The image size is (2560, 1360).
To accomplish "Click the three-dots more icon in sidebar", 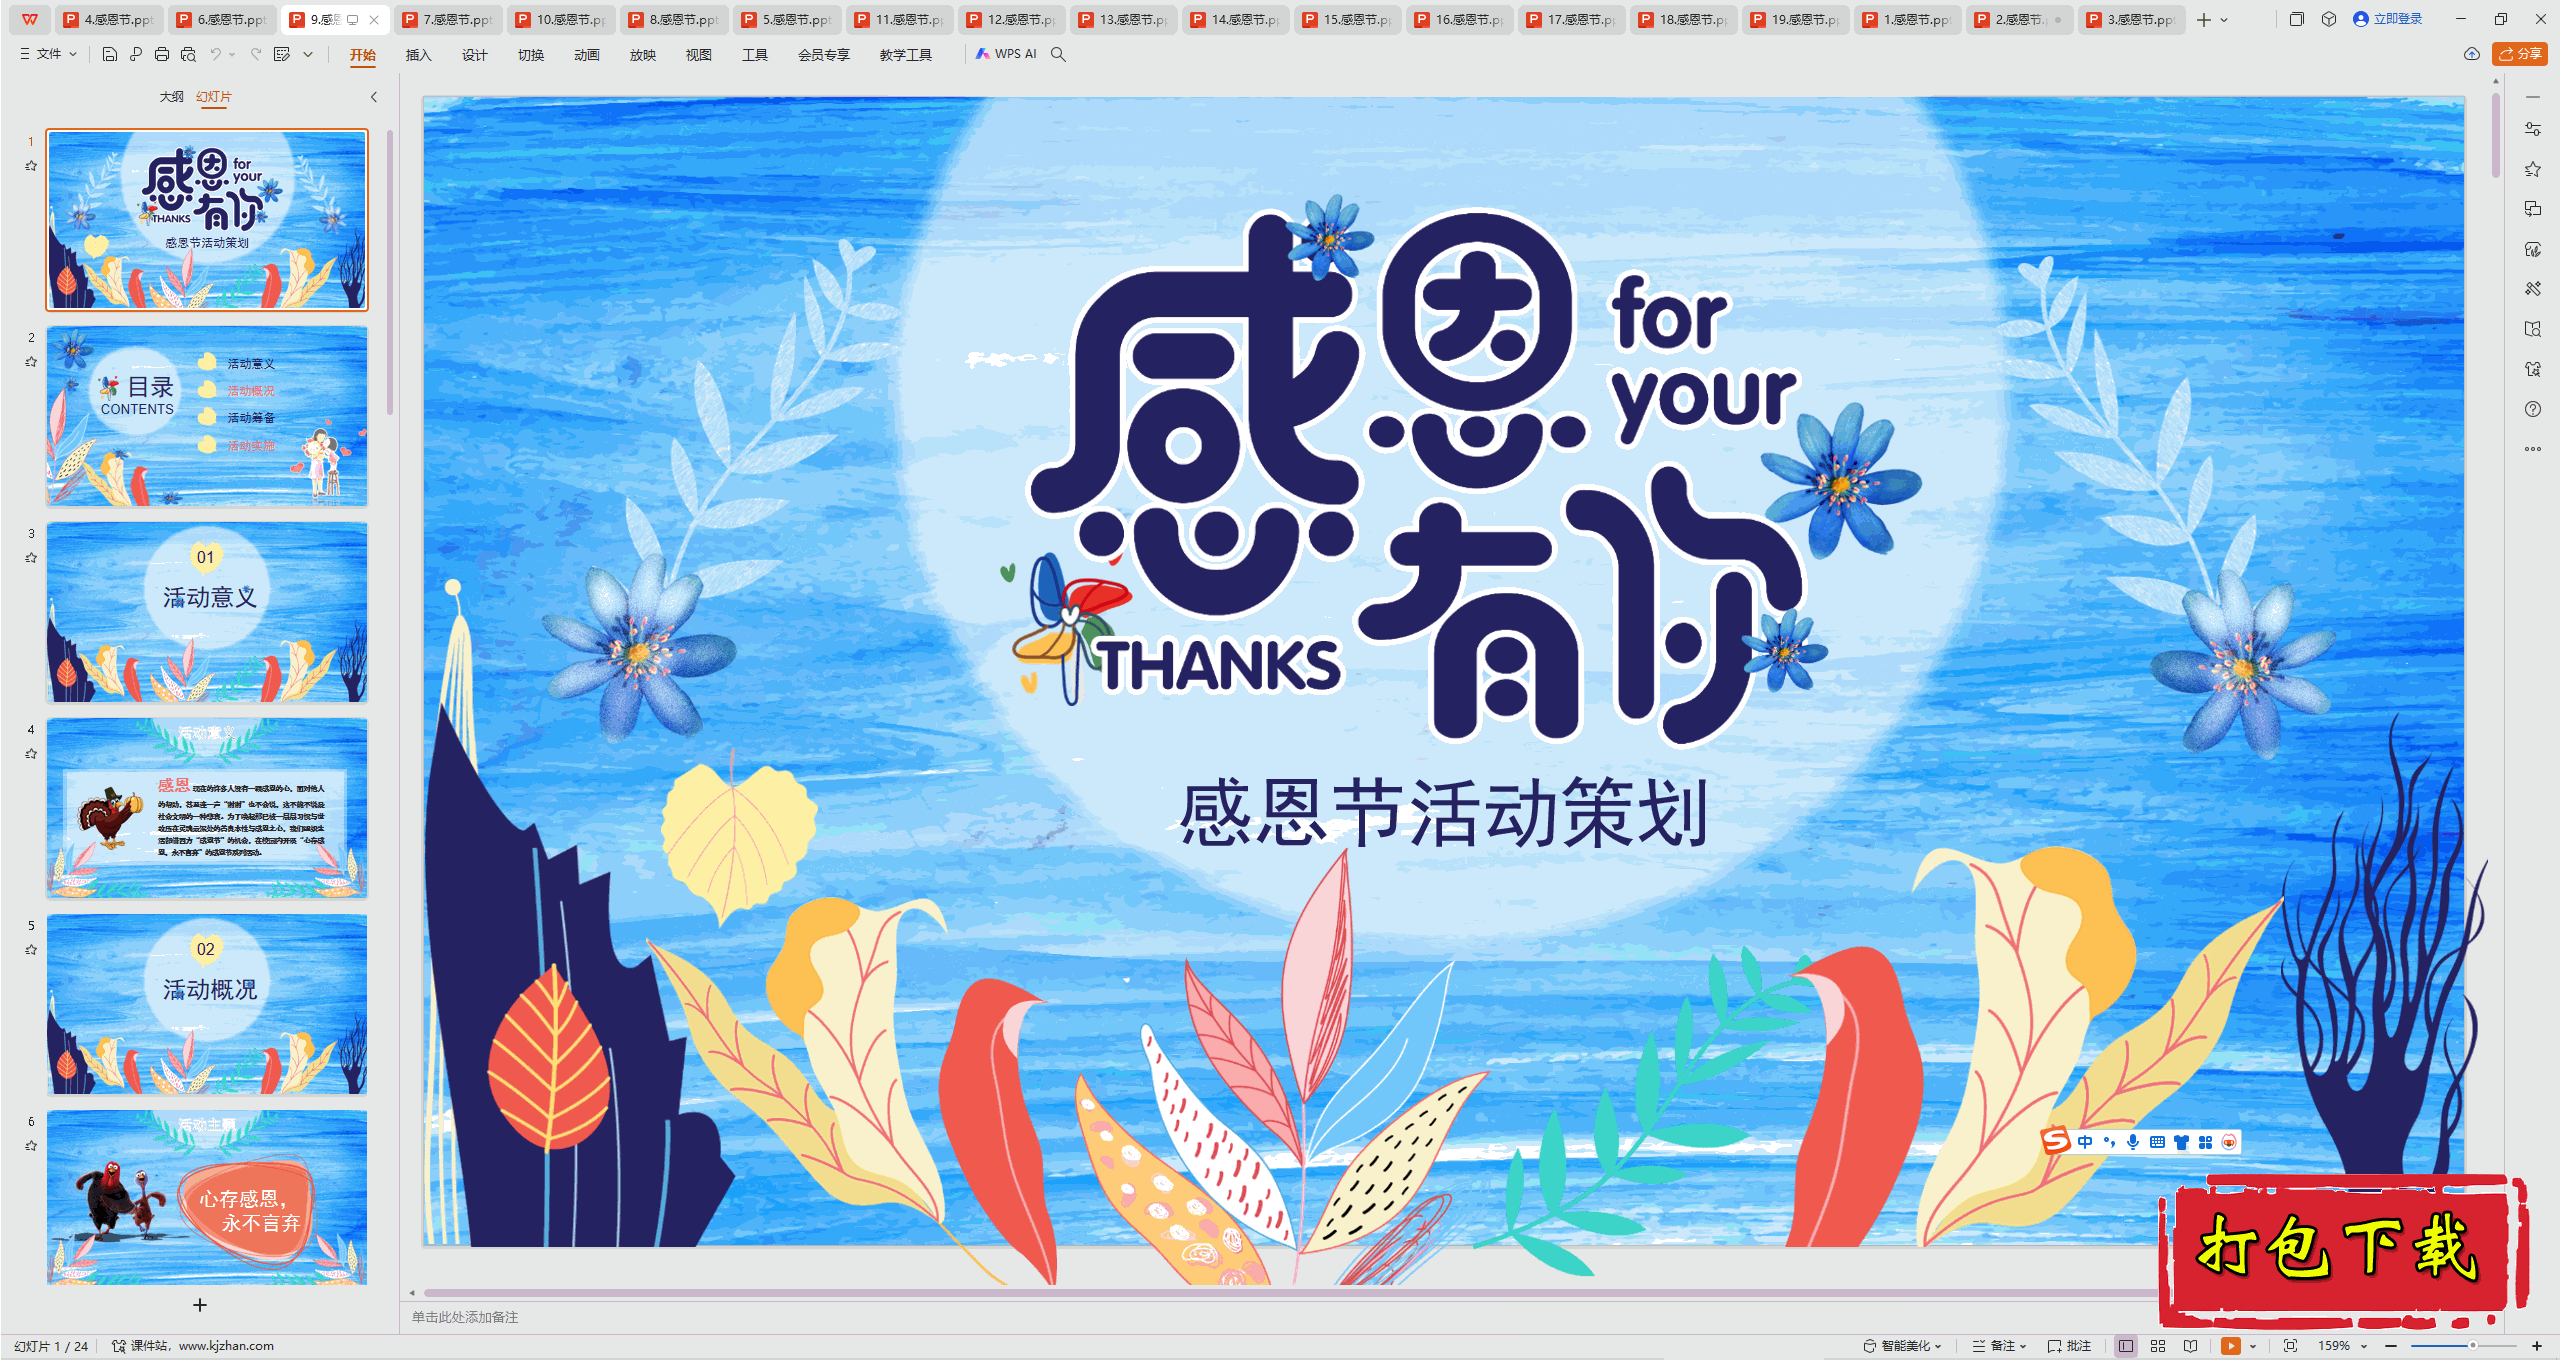I will (x=2533, y=449).
